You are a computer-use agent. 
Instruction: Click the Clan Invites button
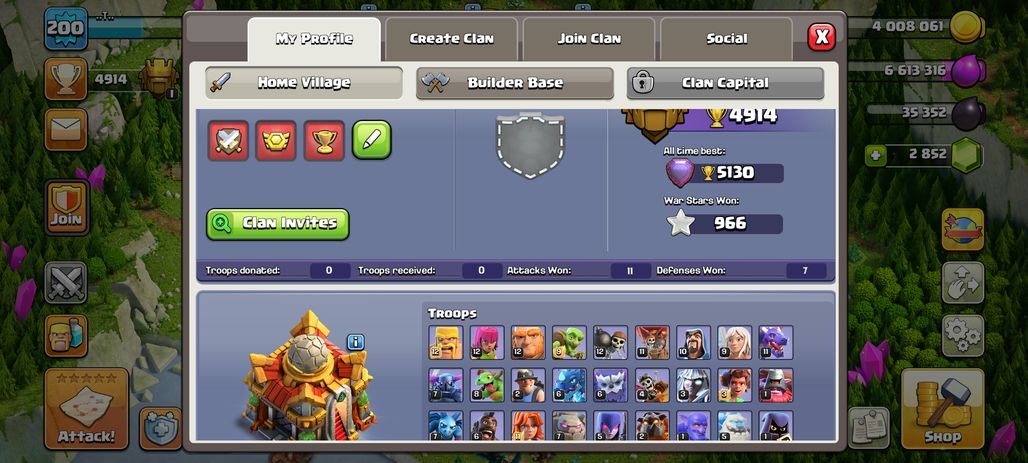(x=278, y=224)
